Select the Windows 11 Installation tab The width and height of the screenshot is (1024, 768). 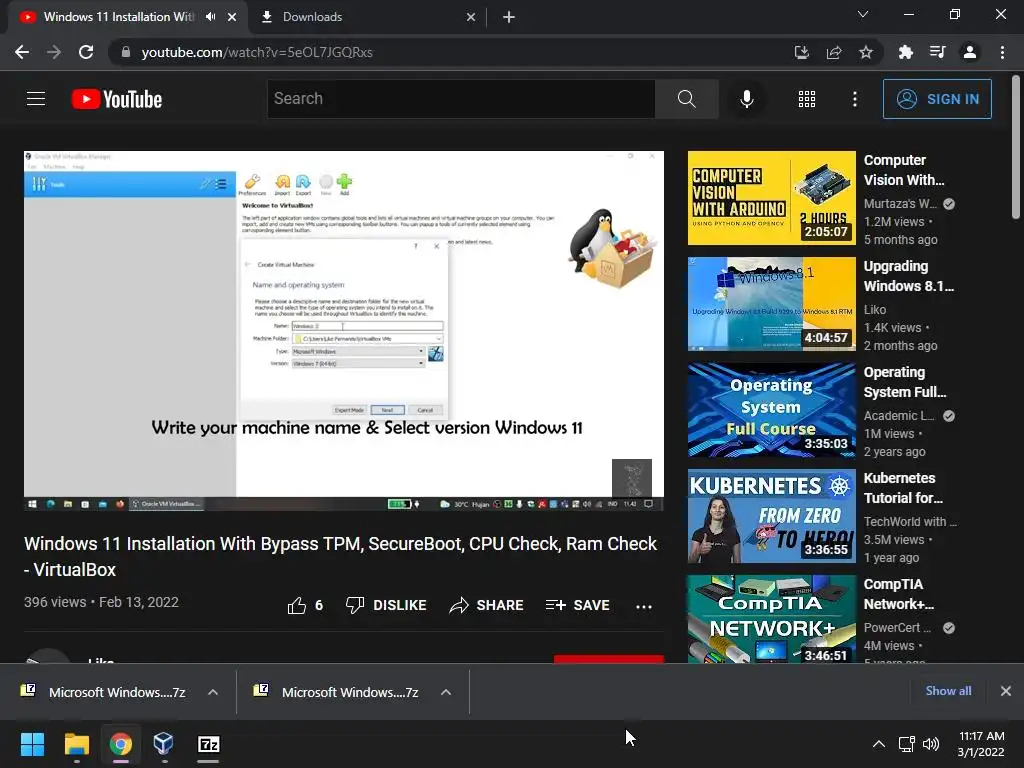pyautogui.click(x=118, y=17)
